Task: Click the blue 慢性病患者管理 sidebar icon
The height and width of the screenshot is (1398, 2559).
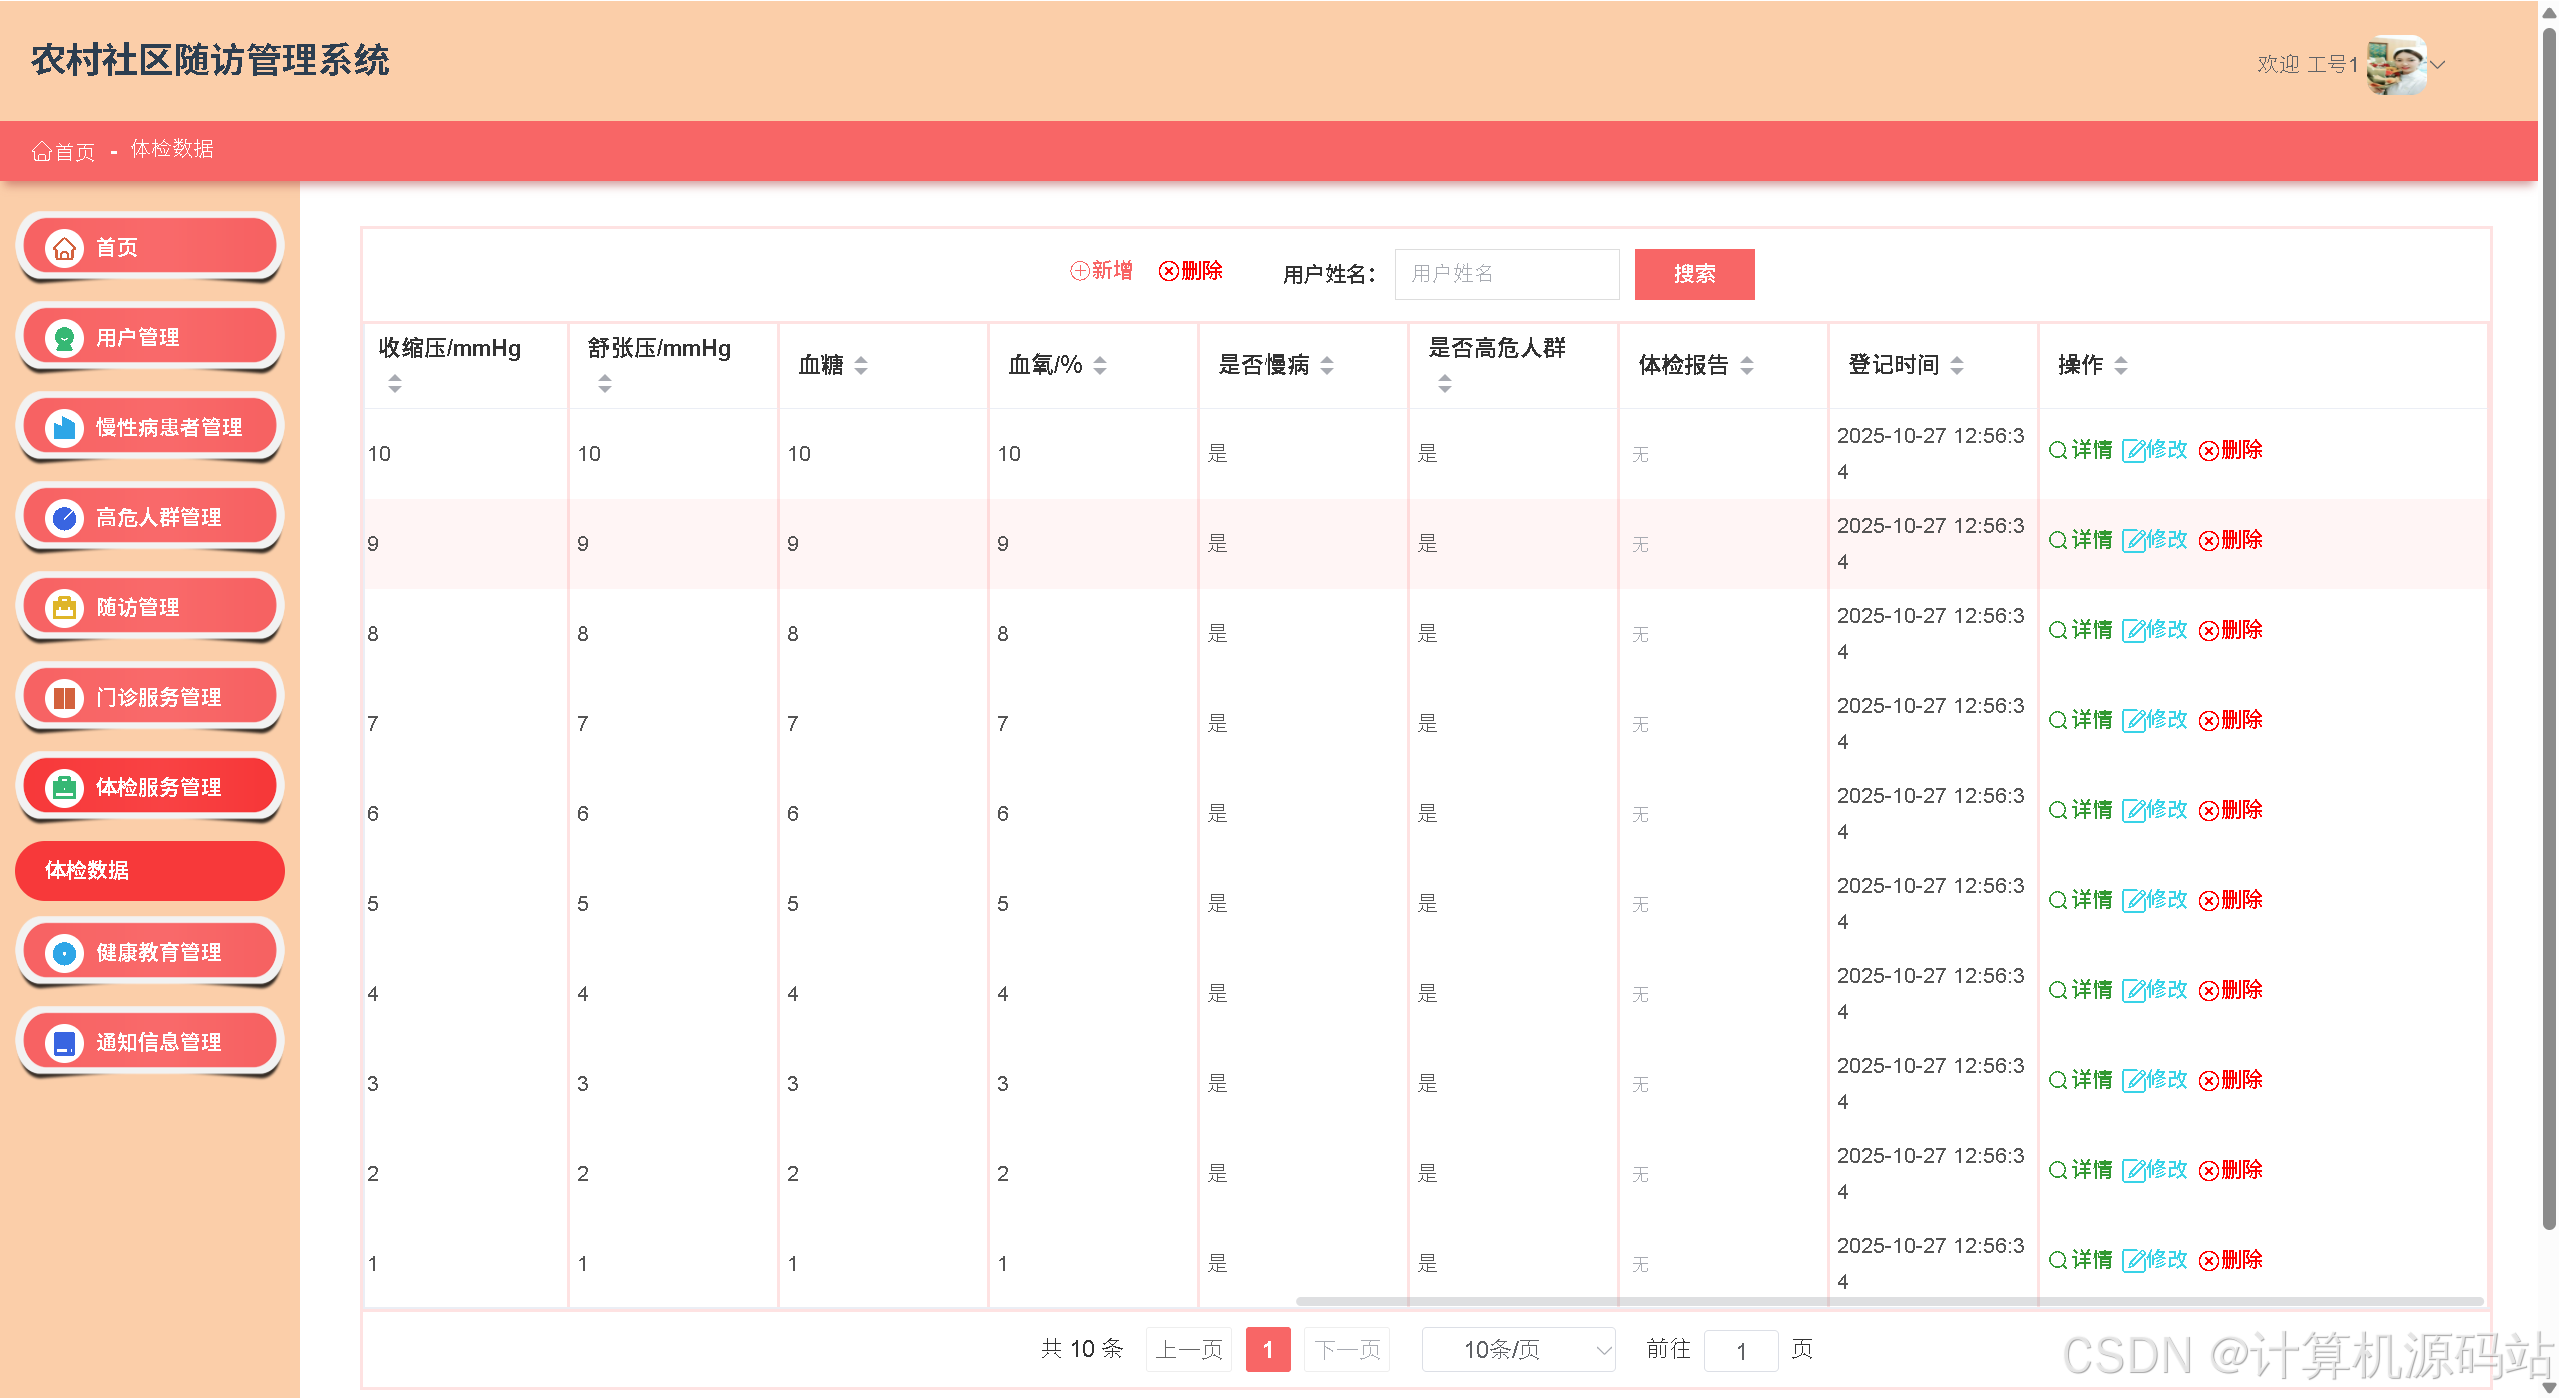Action: click(x=64, y=427)
